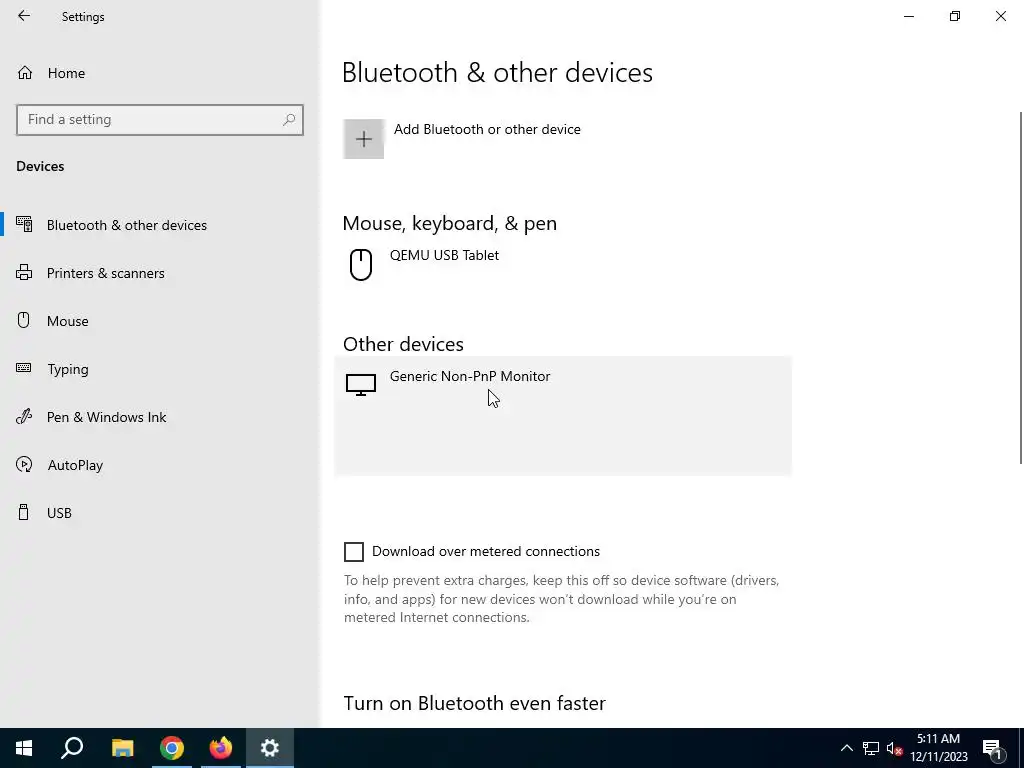Viewport: 1024px width, 768px height.
Task: Click the Settings page vertical scrollbar
Action: (x=1020, y=288)
